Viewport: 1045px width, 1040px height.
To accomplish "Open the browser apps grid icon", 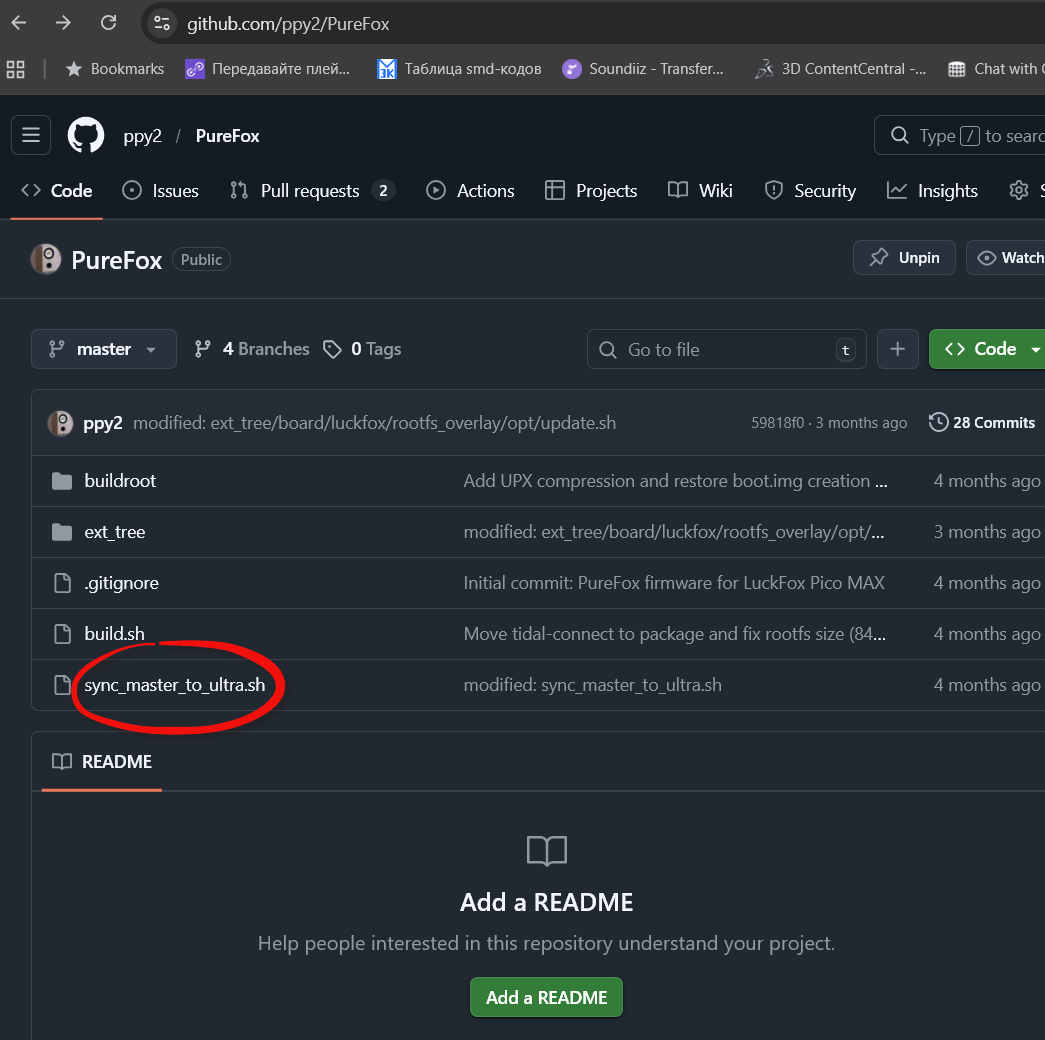I will tap(15, 69).
